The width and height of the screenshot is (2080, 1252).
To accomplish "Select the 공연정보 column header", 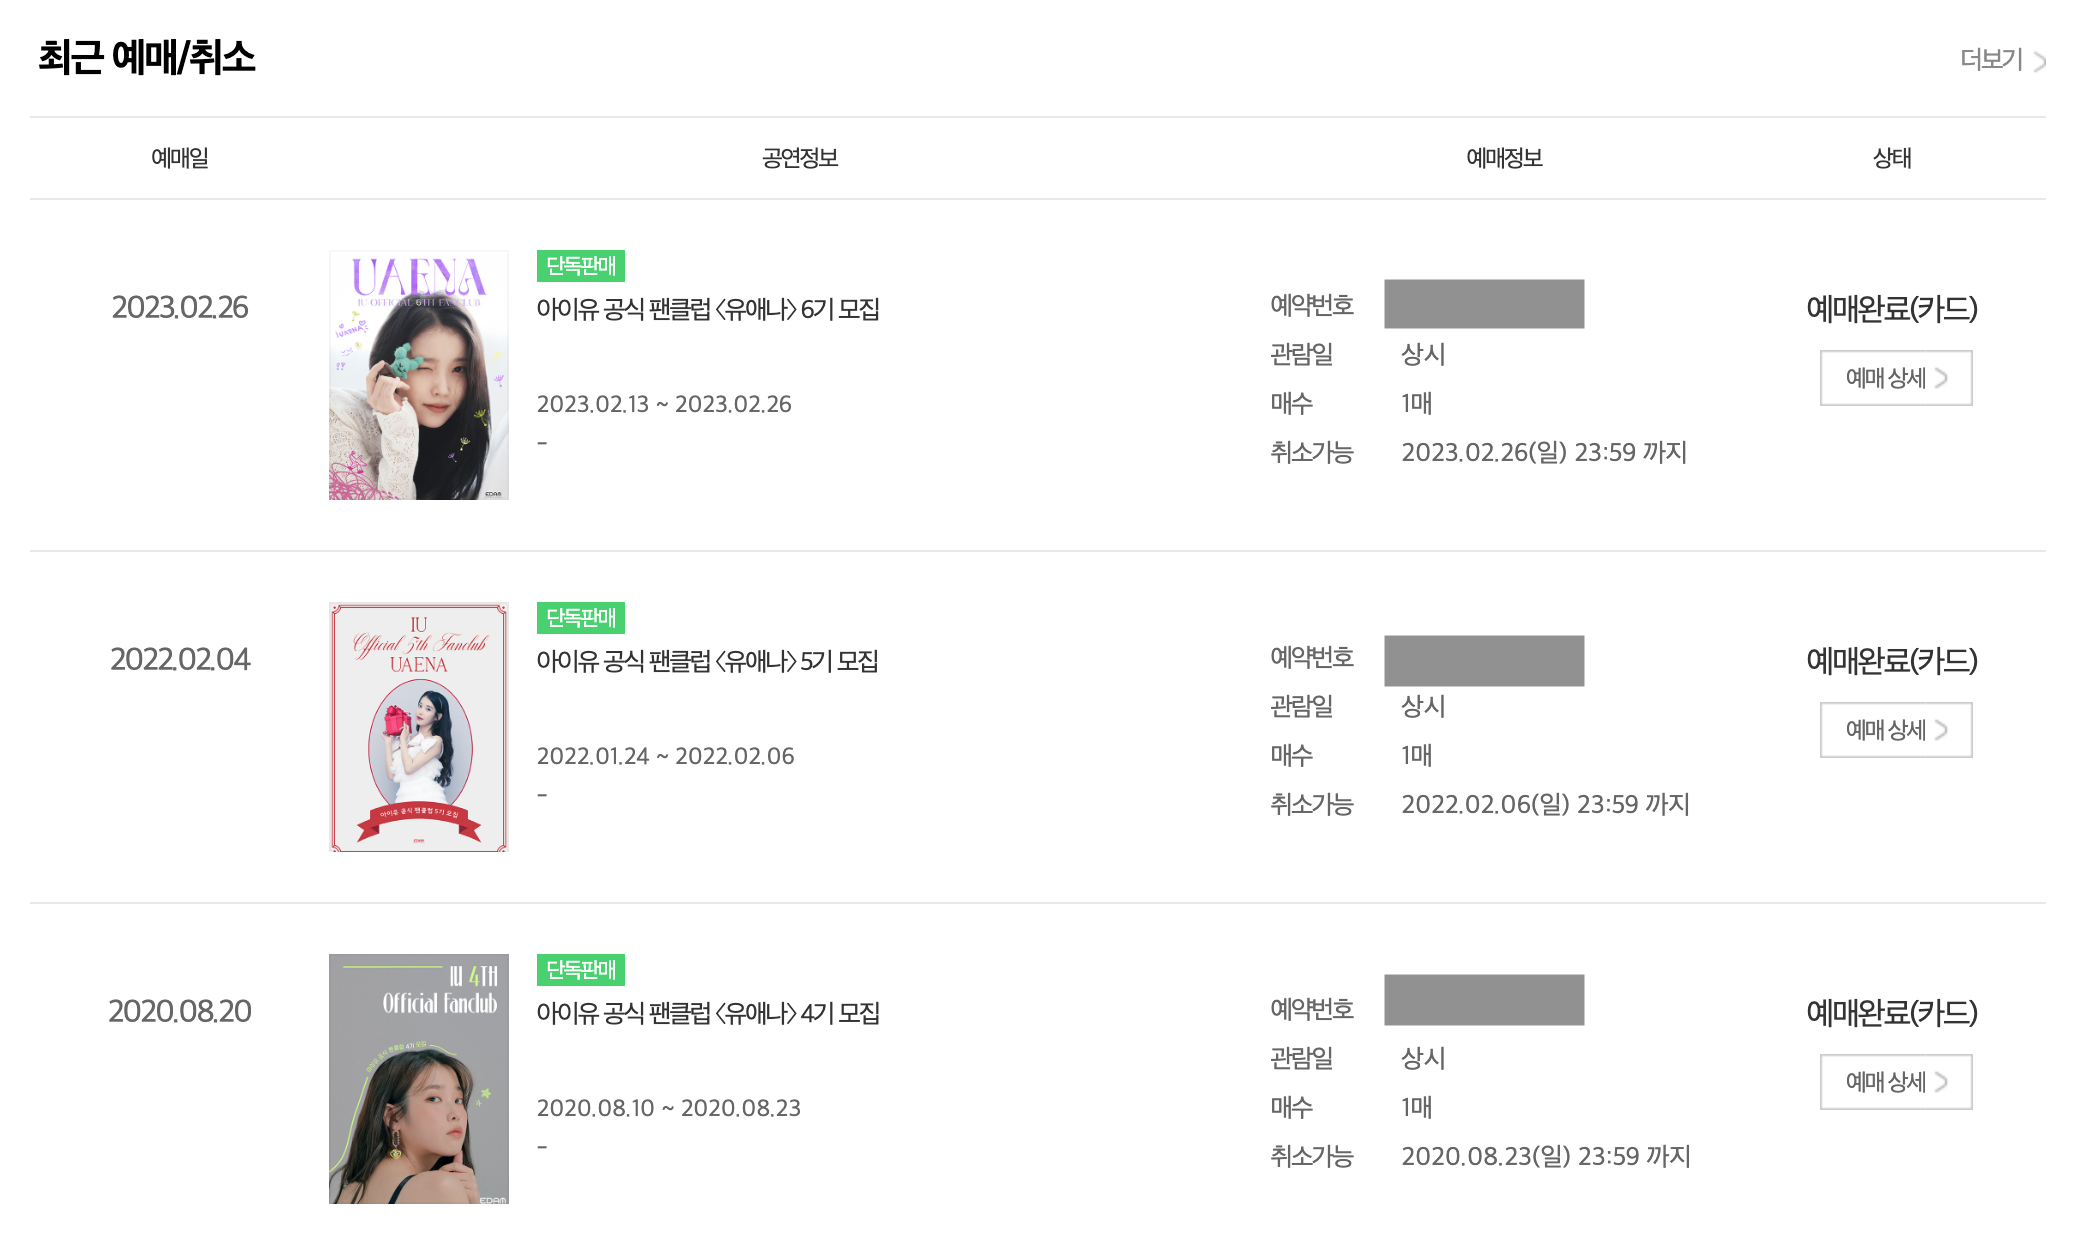I will 798,156.
